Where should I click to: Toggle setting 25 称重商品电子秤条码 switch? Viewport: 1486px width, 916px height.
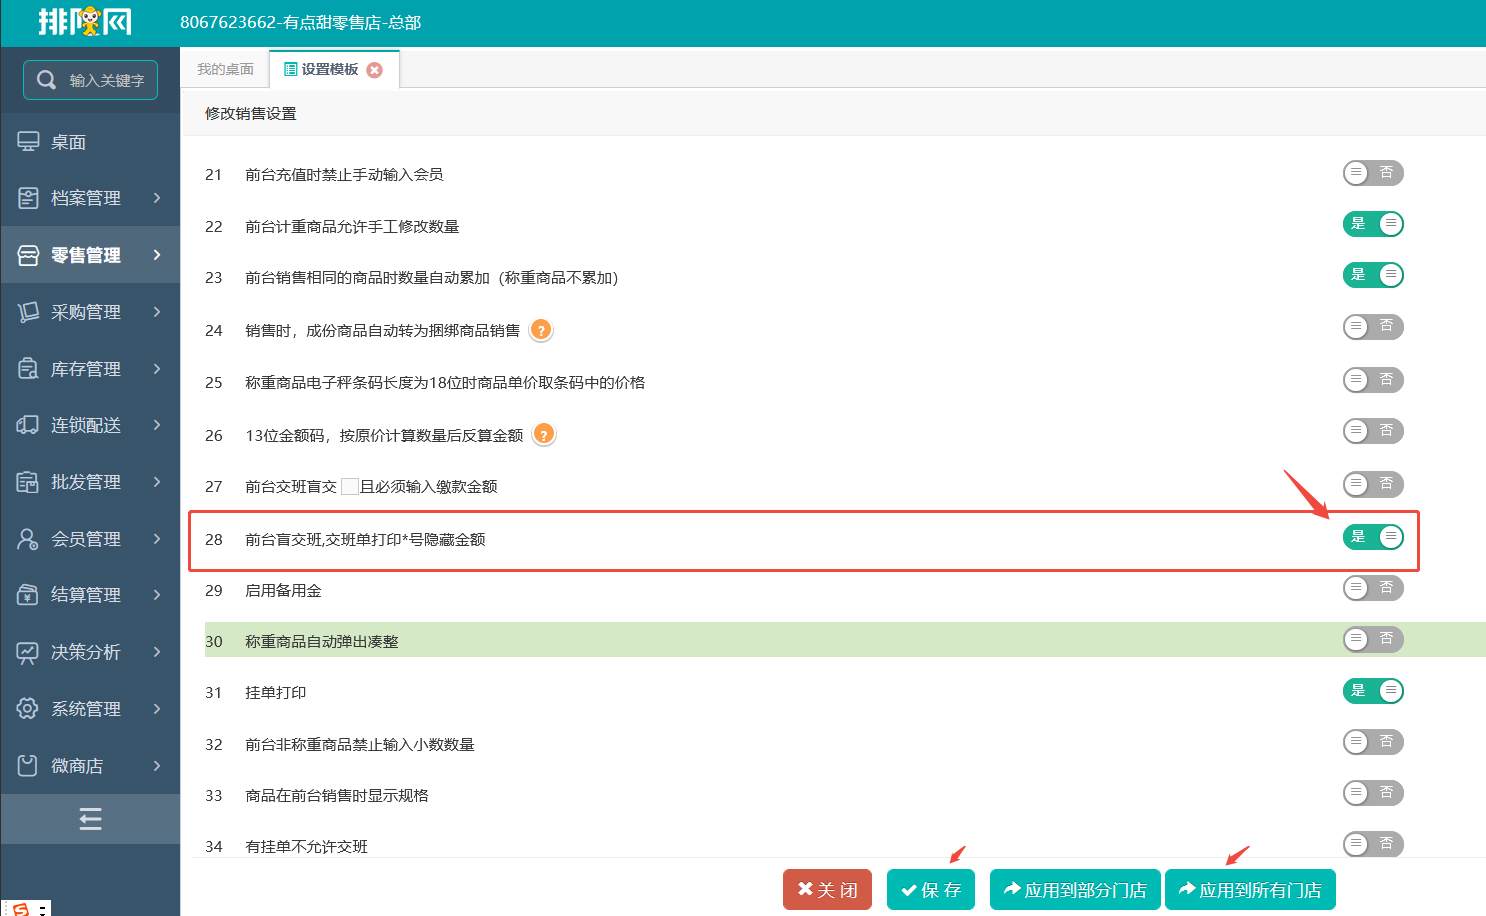point(1373,380)
